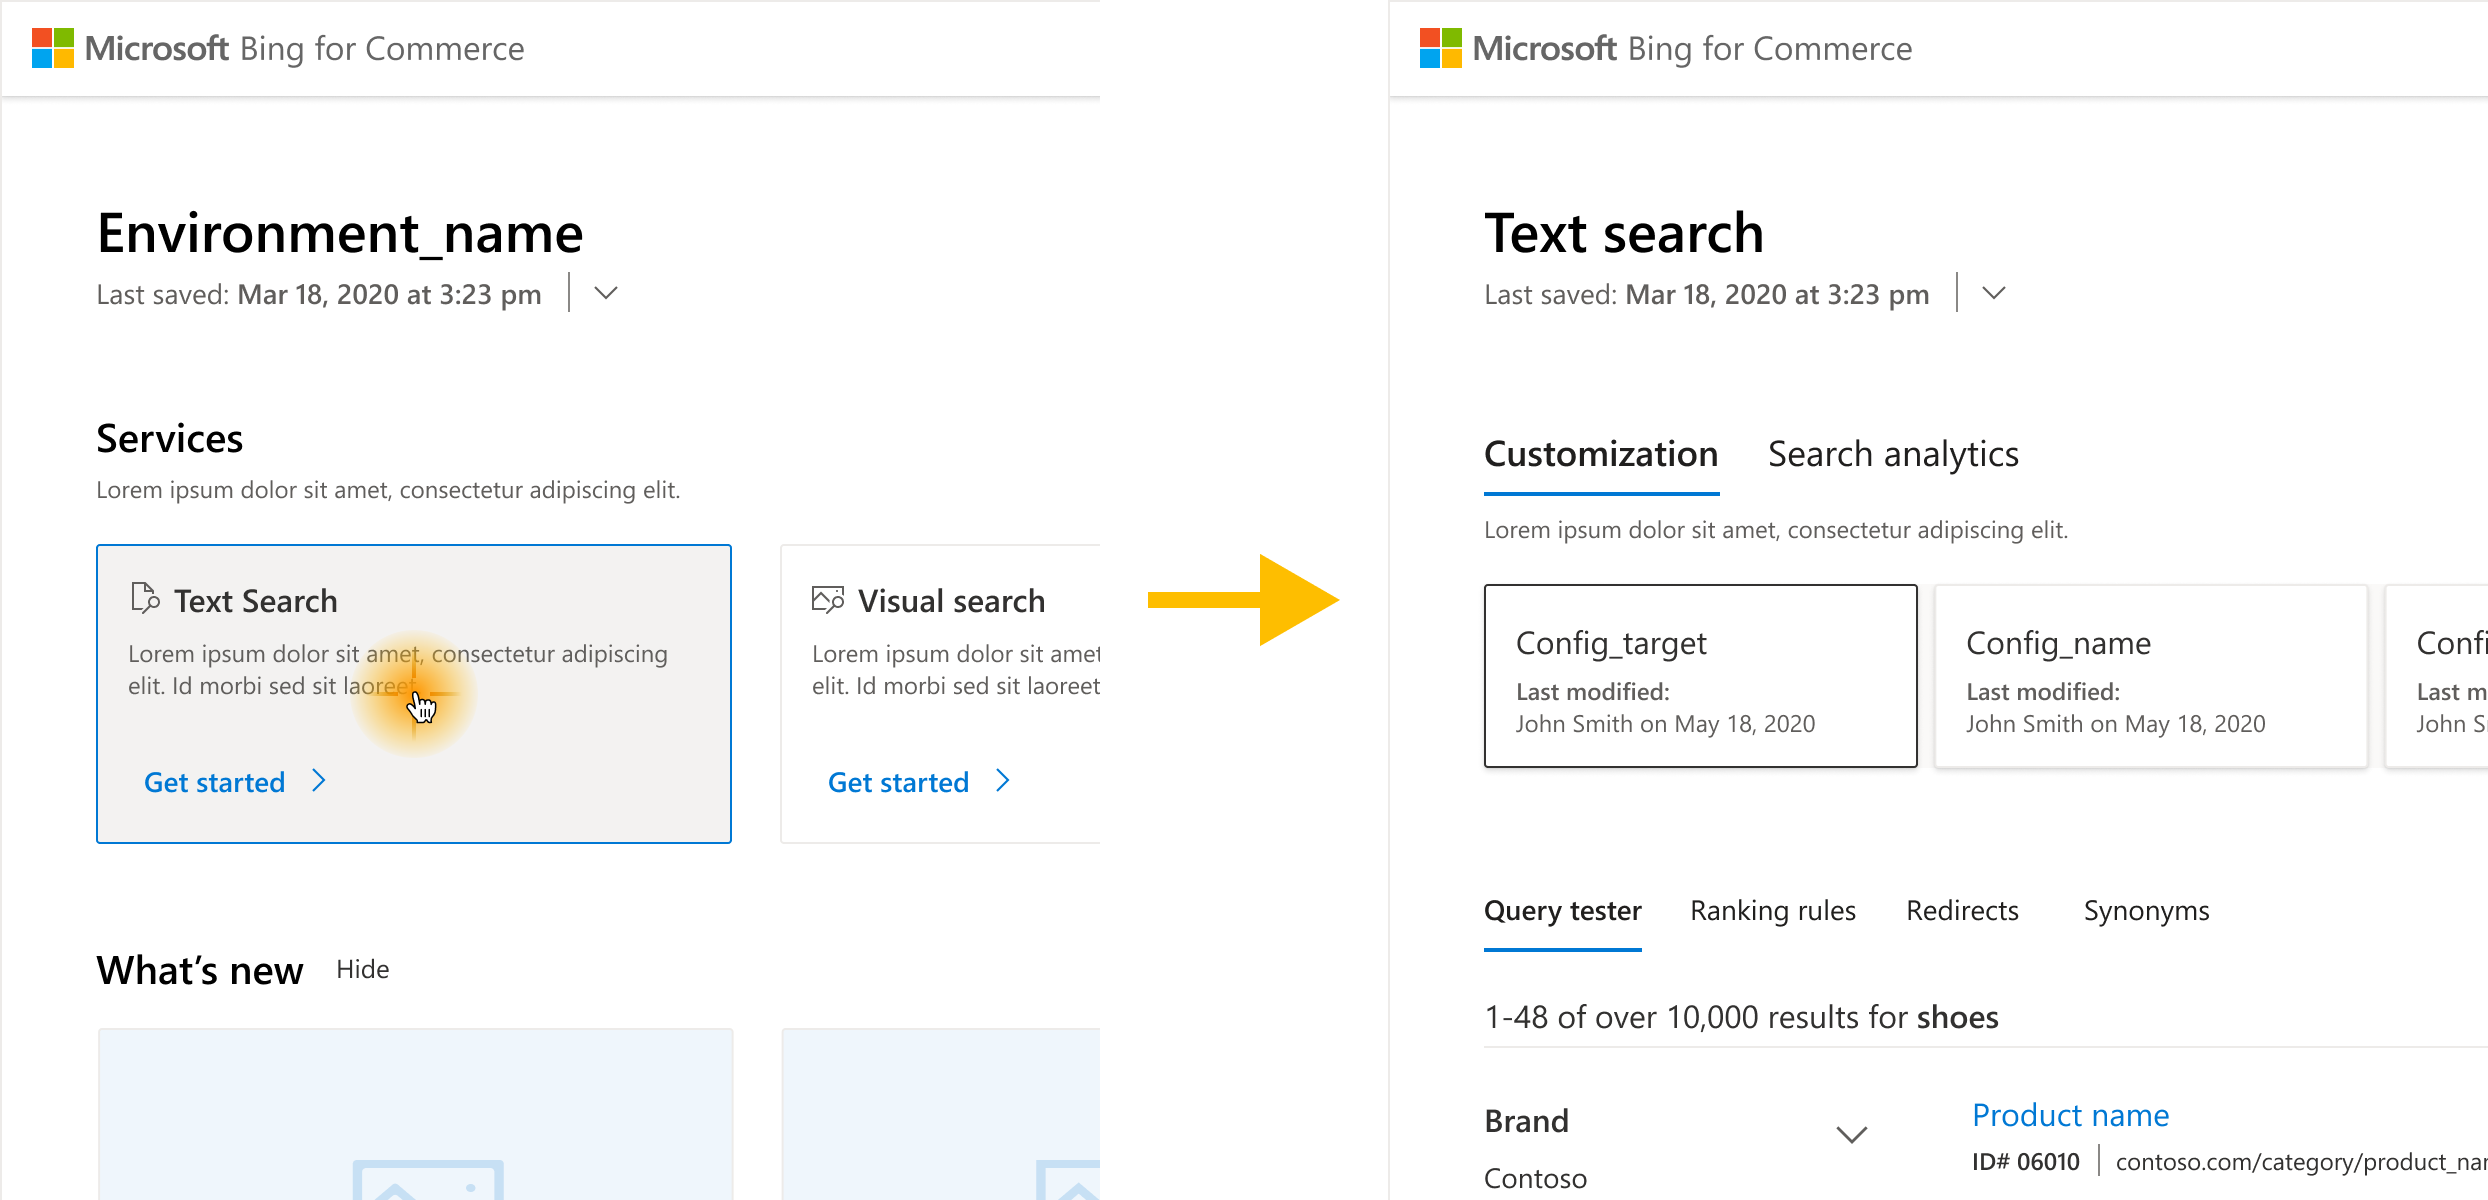2488x1200 pixels.
Task: Click the chevron arrow next to Text Search Get started
Action: (x=319, y=781)
